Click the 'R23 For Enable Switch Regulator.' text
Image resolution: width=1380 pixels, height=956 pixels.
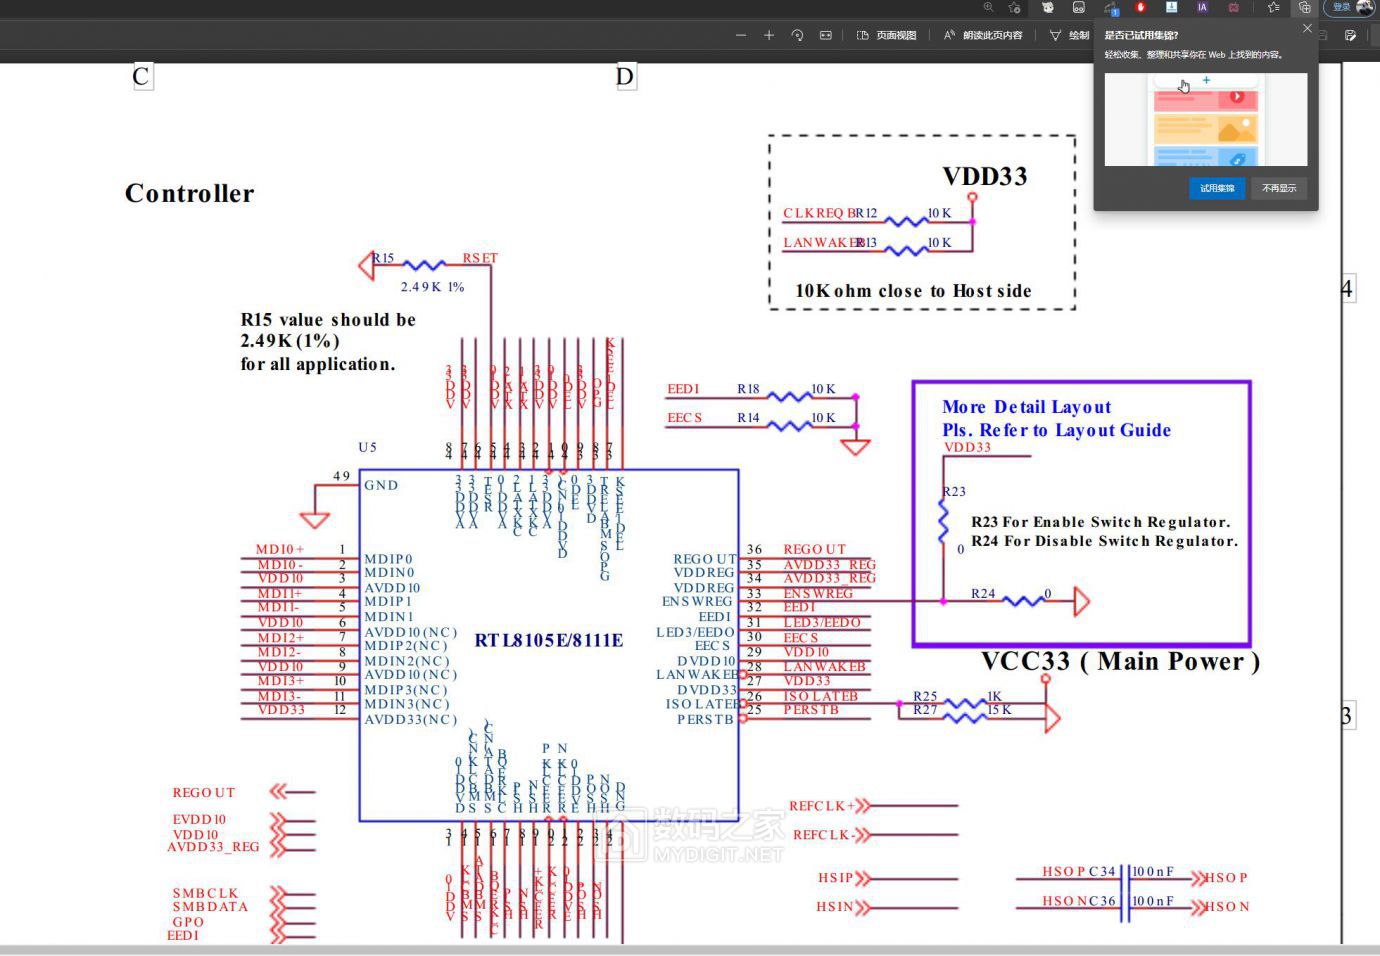pyautogui.click(x=1101, y=522)
